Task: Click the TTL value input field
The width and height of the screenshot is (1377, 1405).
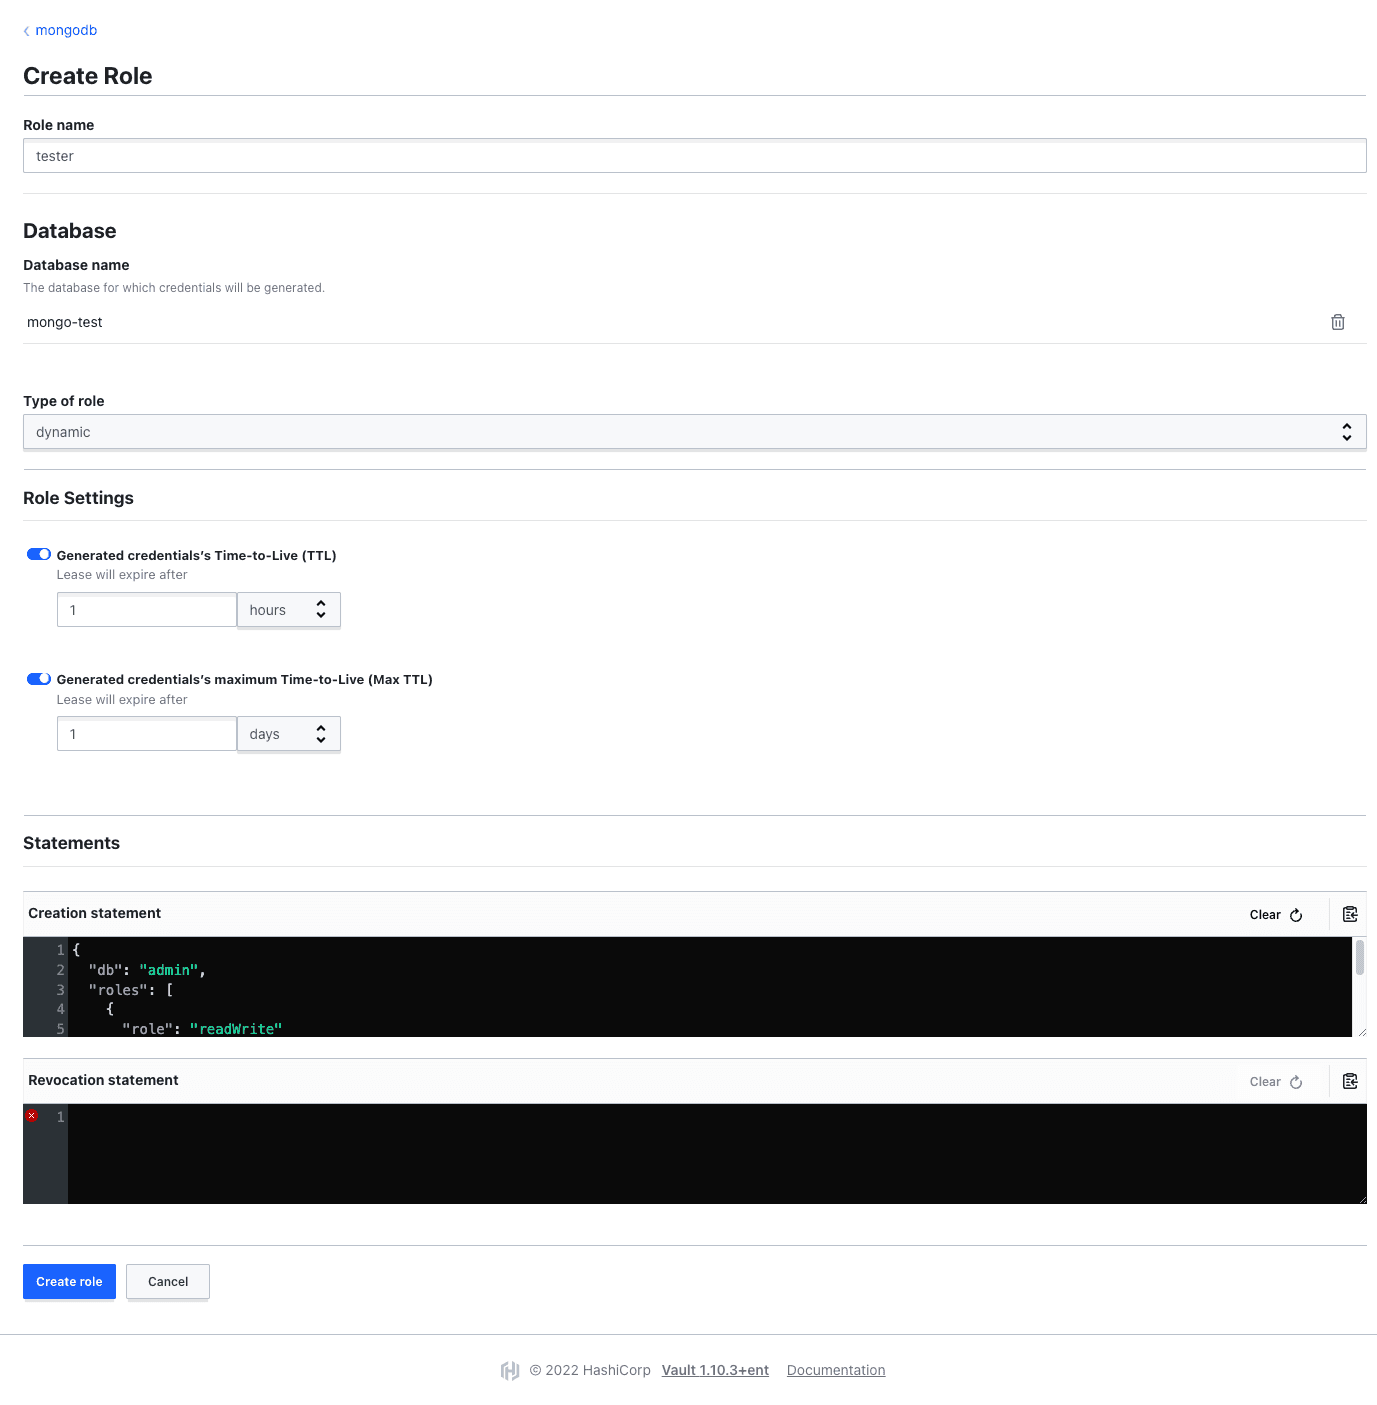Action: tap(147, 610)
